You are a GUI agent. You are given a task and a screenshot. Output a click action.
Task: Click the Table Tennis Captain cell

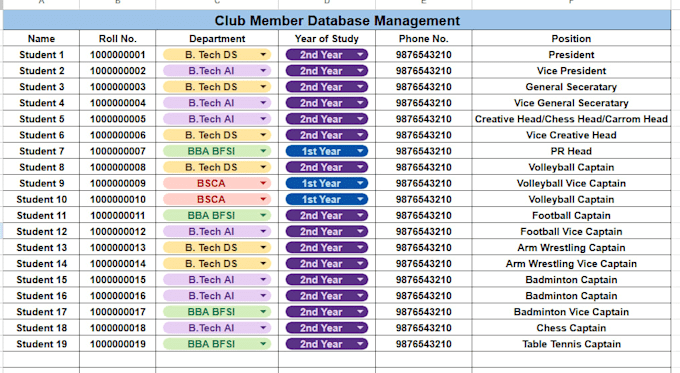pos(571,344)
